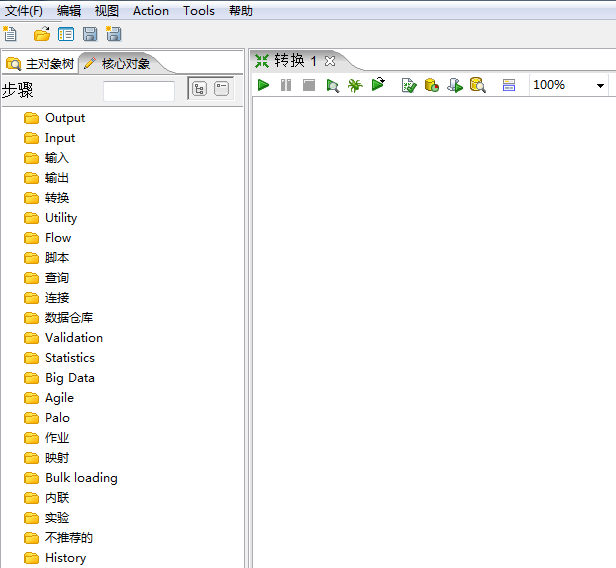Pause the running transformation

tap(286, 85)
